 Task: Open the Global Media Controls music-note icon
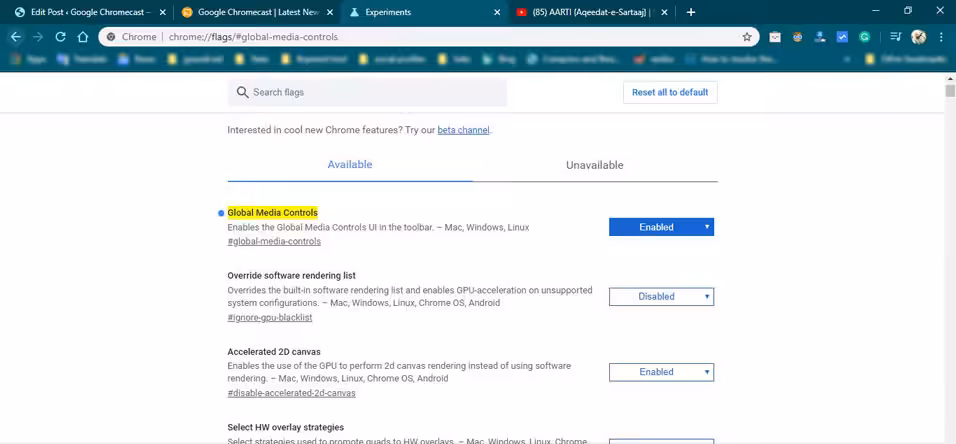pos(895,37)
